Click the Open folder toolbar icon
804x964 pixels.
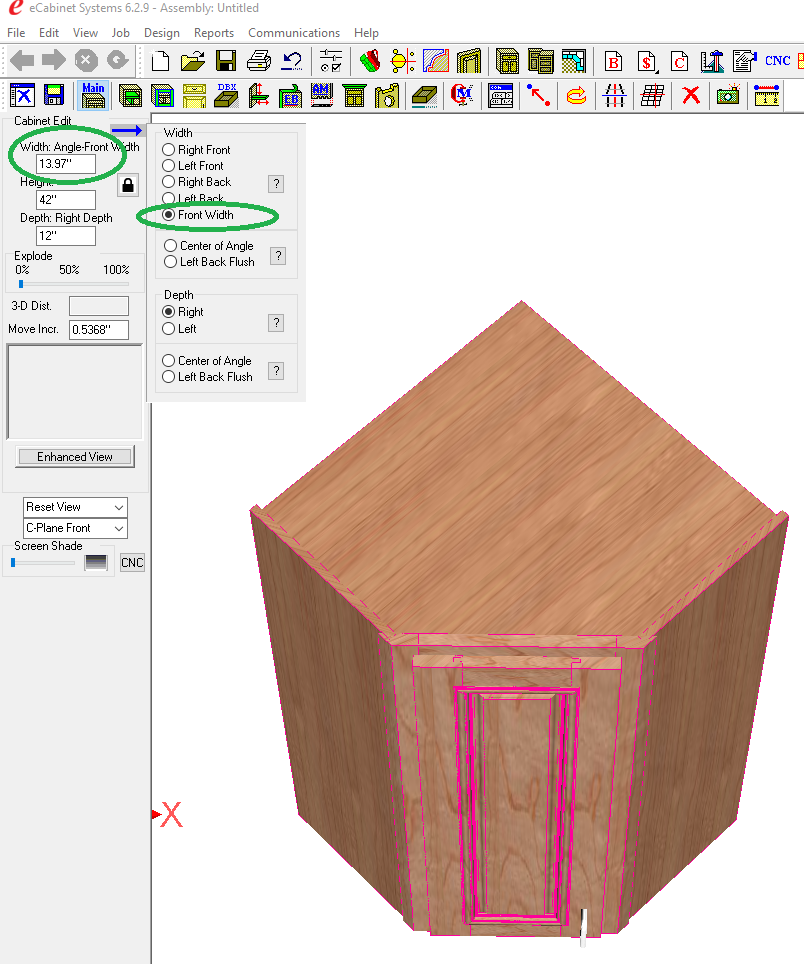pos(193,61)
